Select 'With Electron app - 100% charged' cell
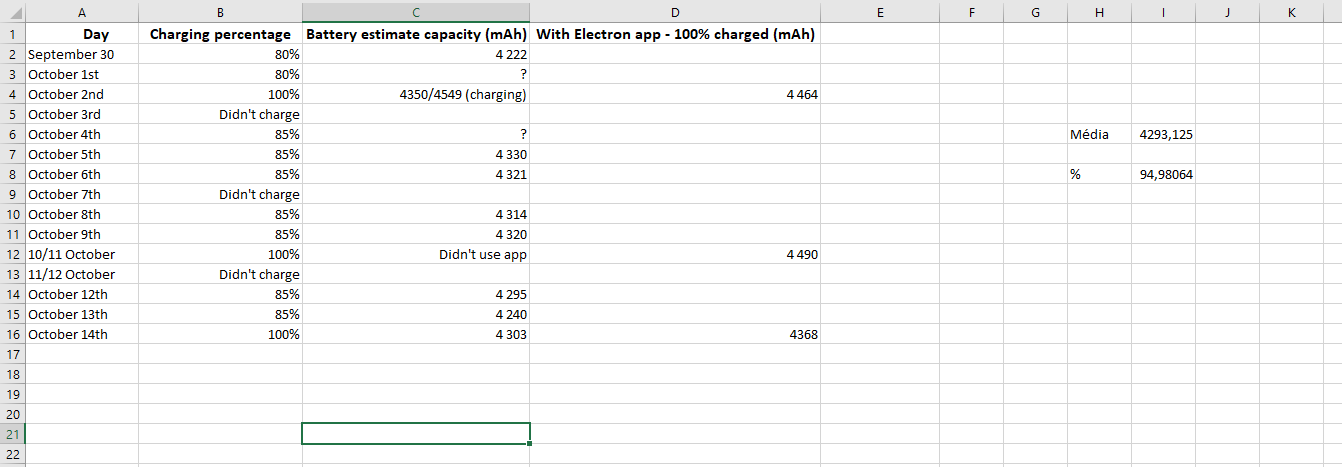This screenshot has width=1342, height=467. coord(675,34)
